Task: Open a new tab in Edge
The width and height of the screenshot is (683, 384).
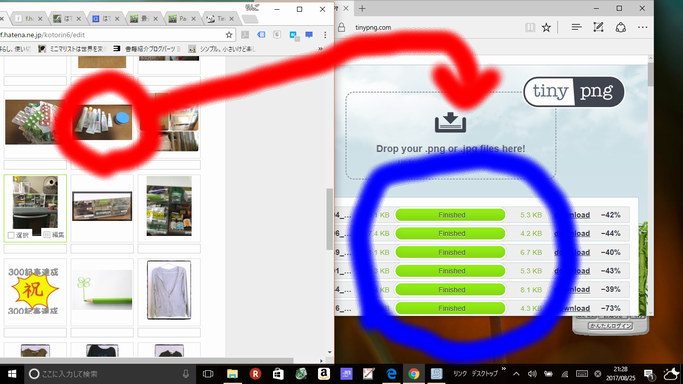Action: [x=362, y=8]
